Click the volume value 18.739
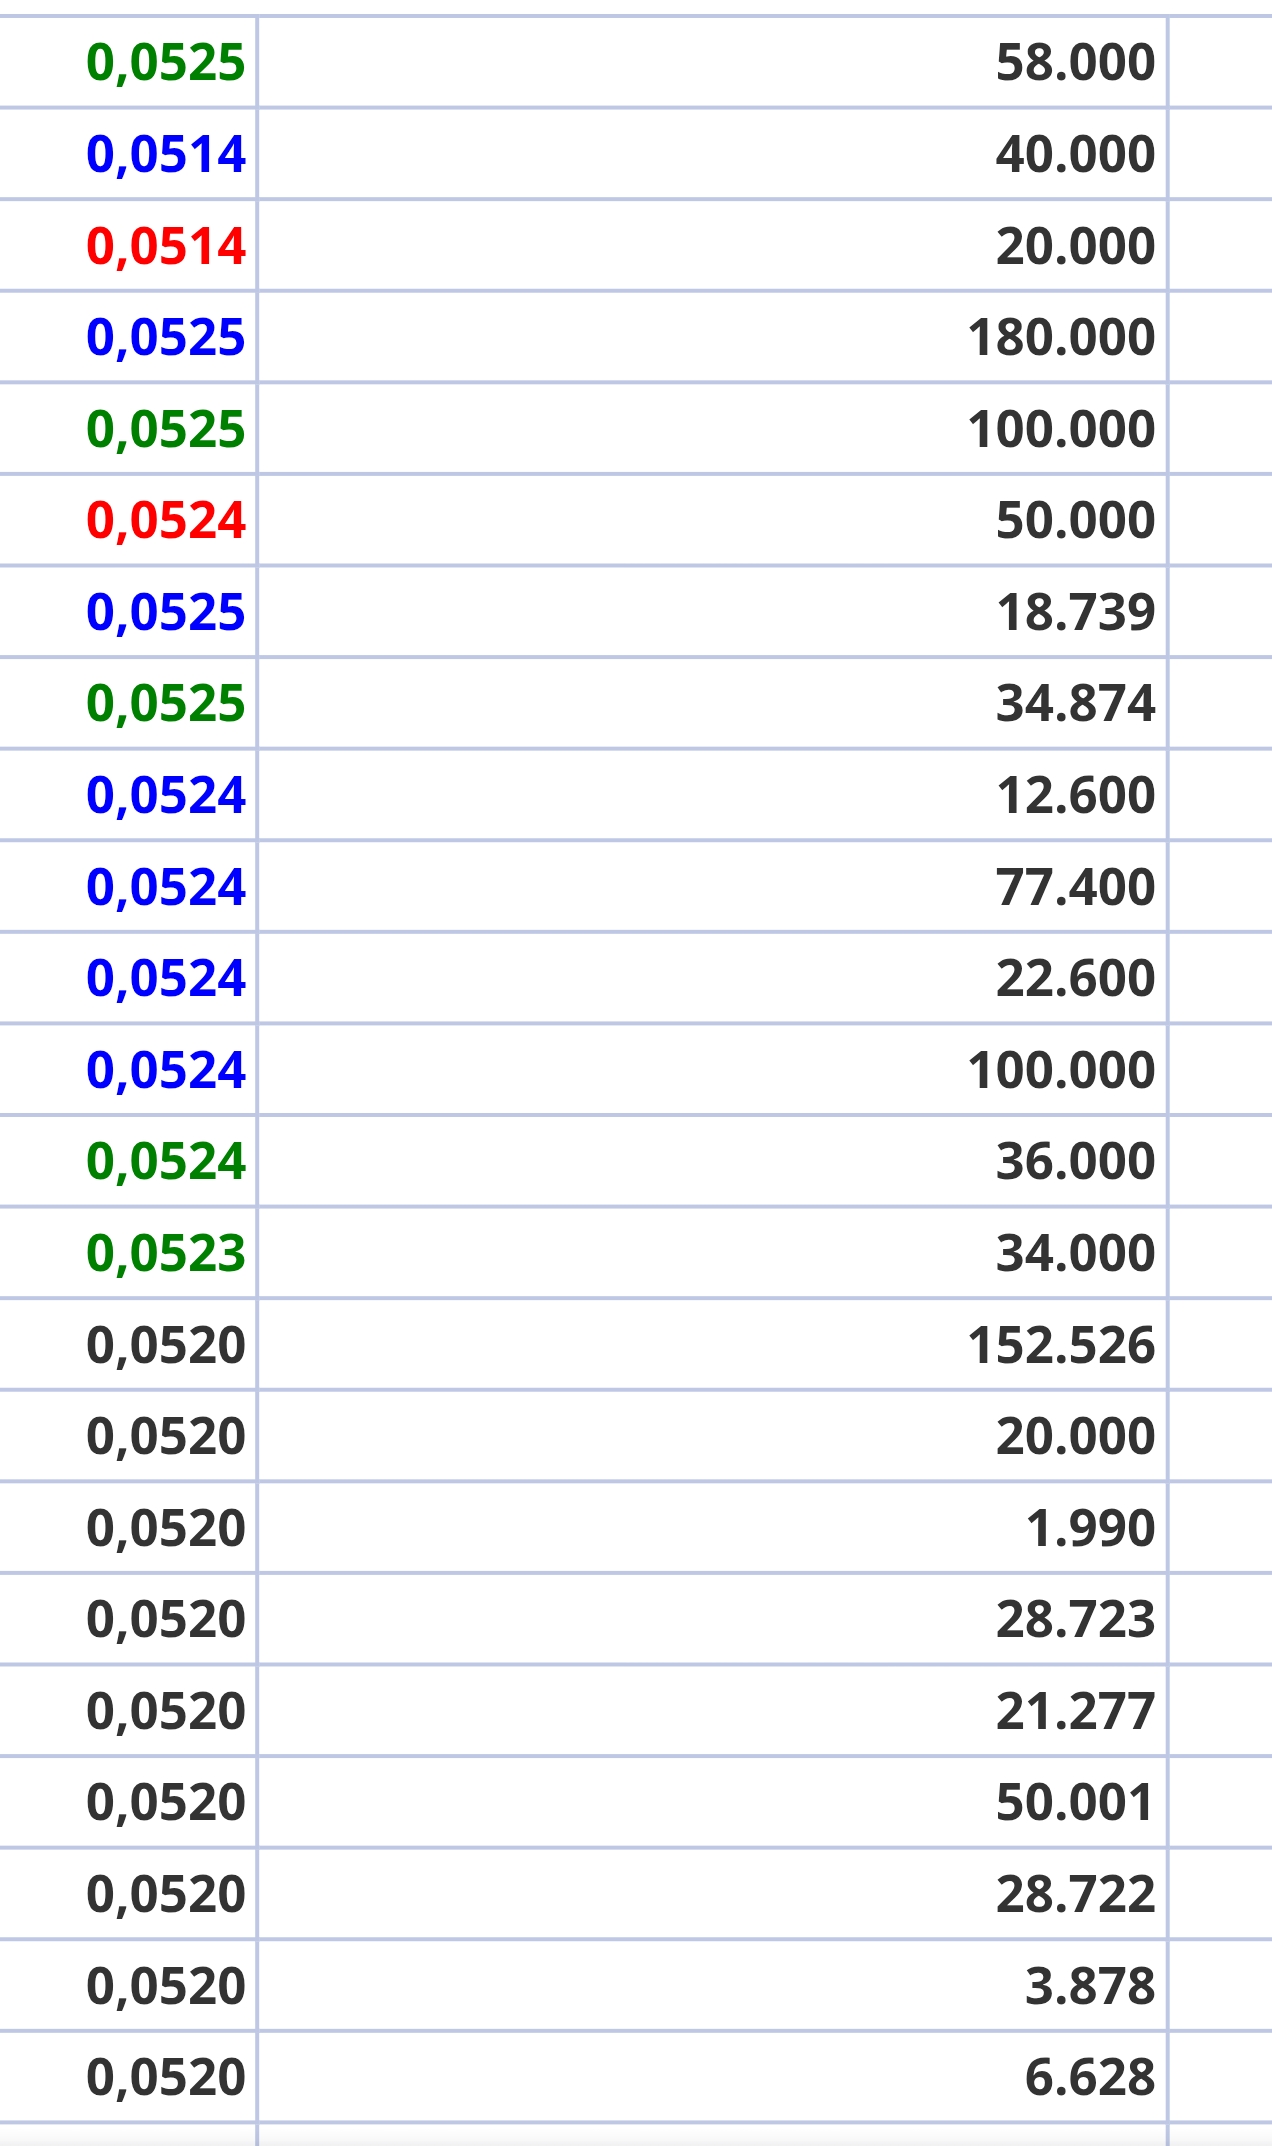 pyautogui.click(x=1075, y=613)
